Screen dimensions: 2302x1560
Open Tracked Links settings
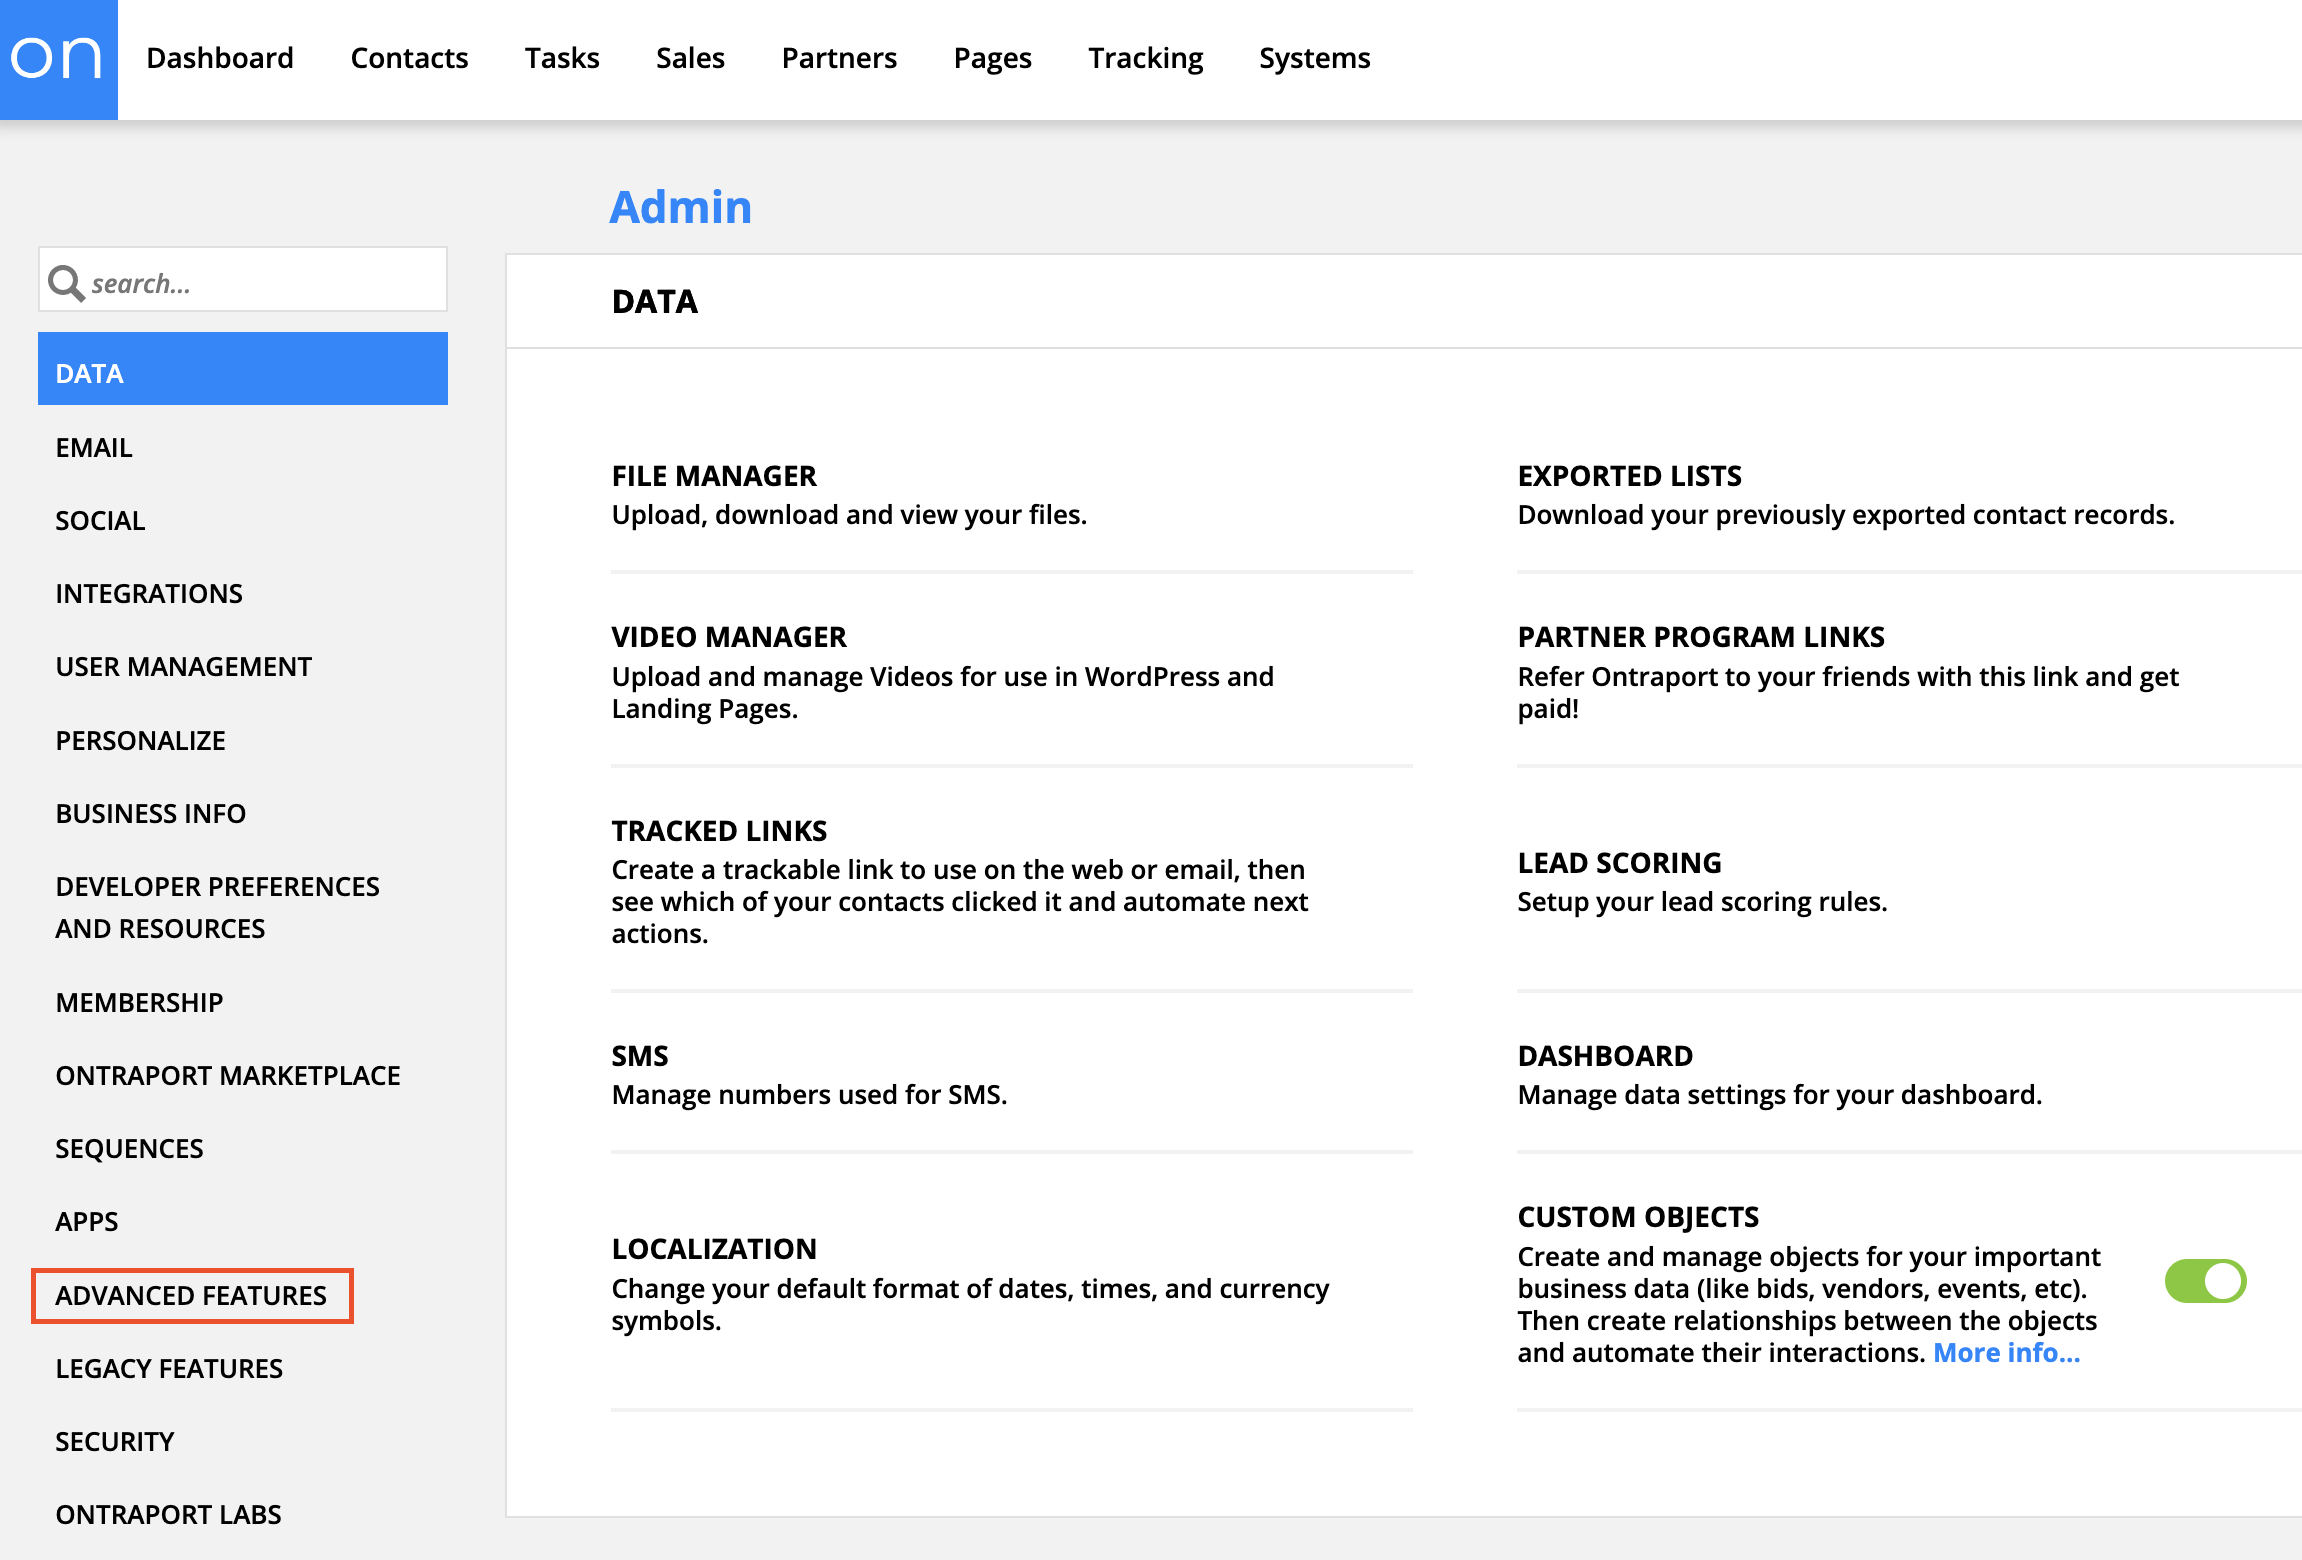point(719,831)
